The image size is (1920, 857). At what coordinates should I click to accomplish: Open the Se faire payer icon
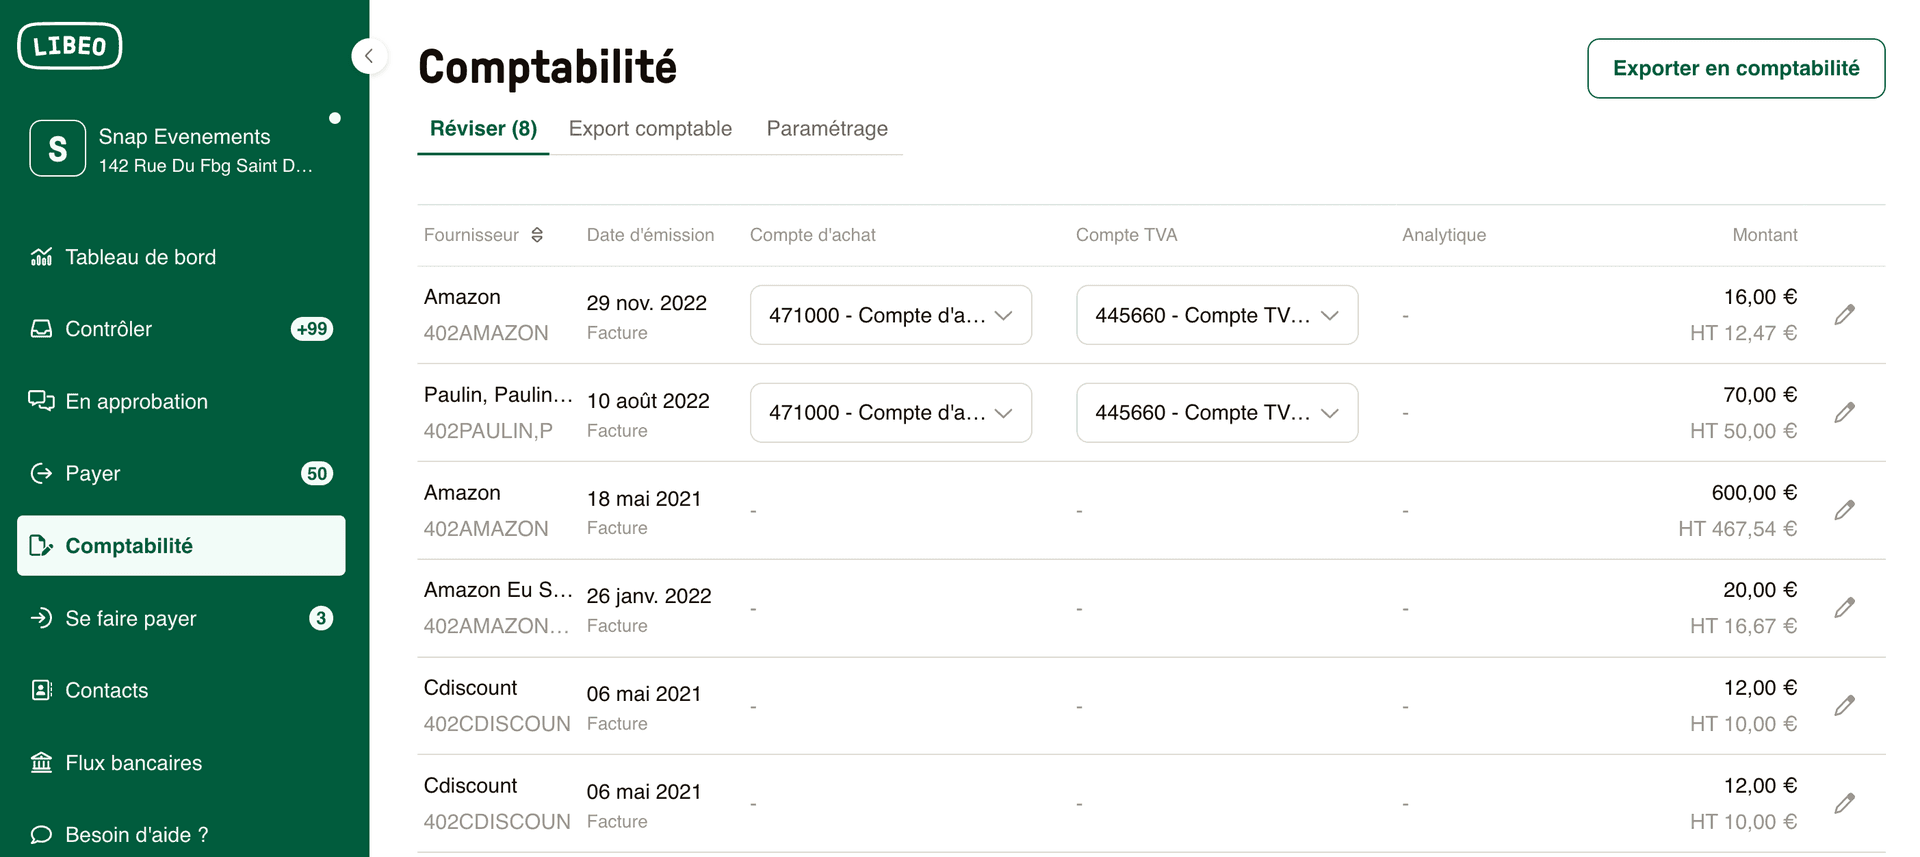pyautogui.click(x=41, y=618)
